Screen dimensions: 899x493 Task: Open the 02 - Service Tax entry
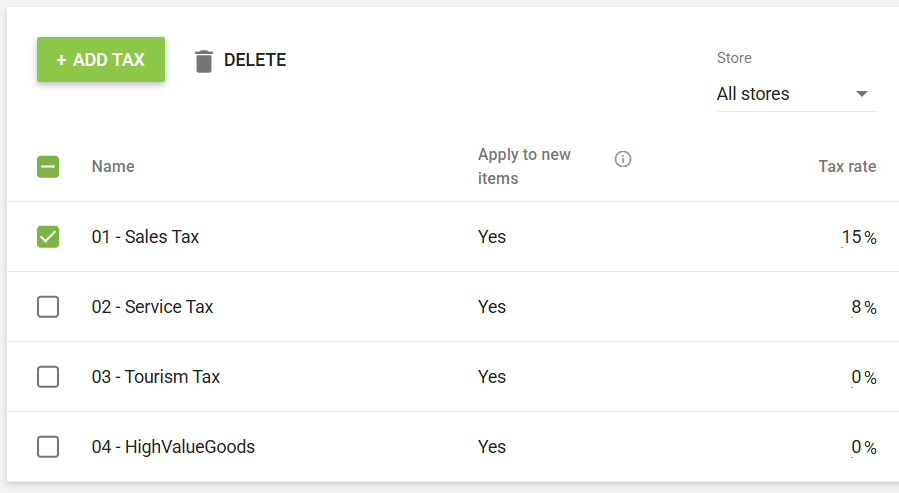pyautogui.click(x=152, y=307)
